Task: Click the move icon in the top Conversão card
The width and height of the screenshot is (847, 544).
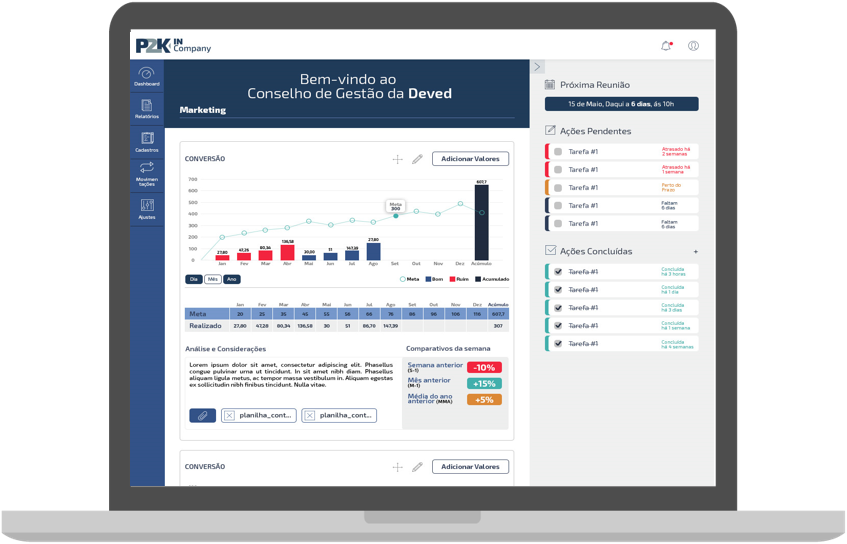Action: pos(398,159)
